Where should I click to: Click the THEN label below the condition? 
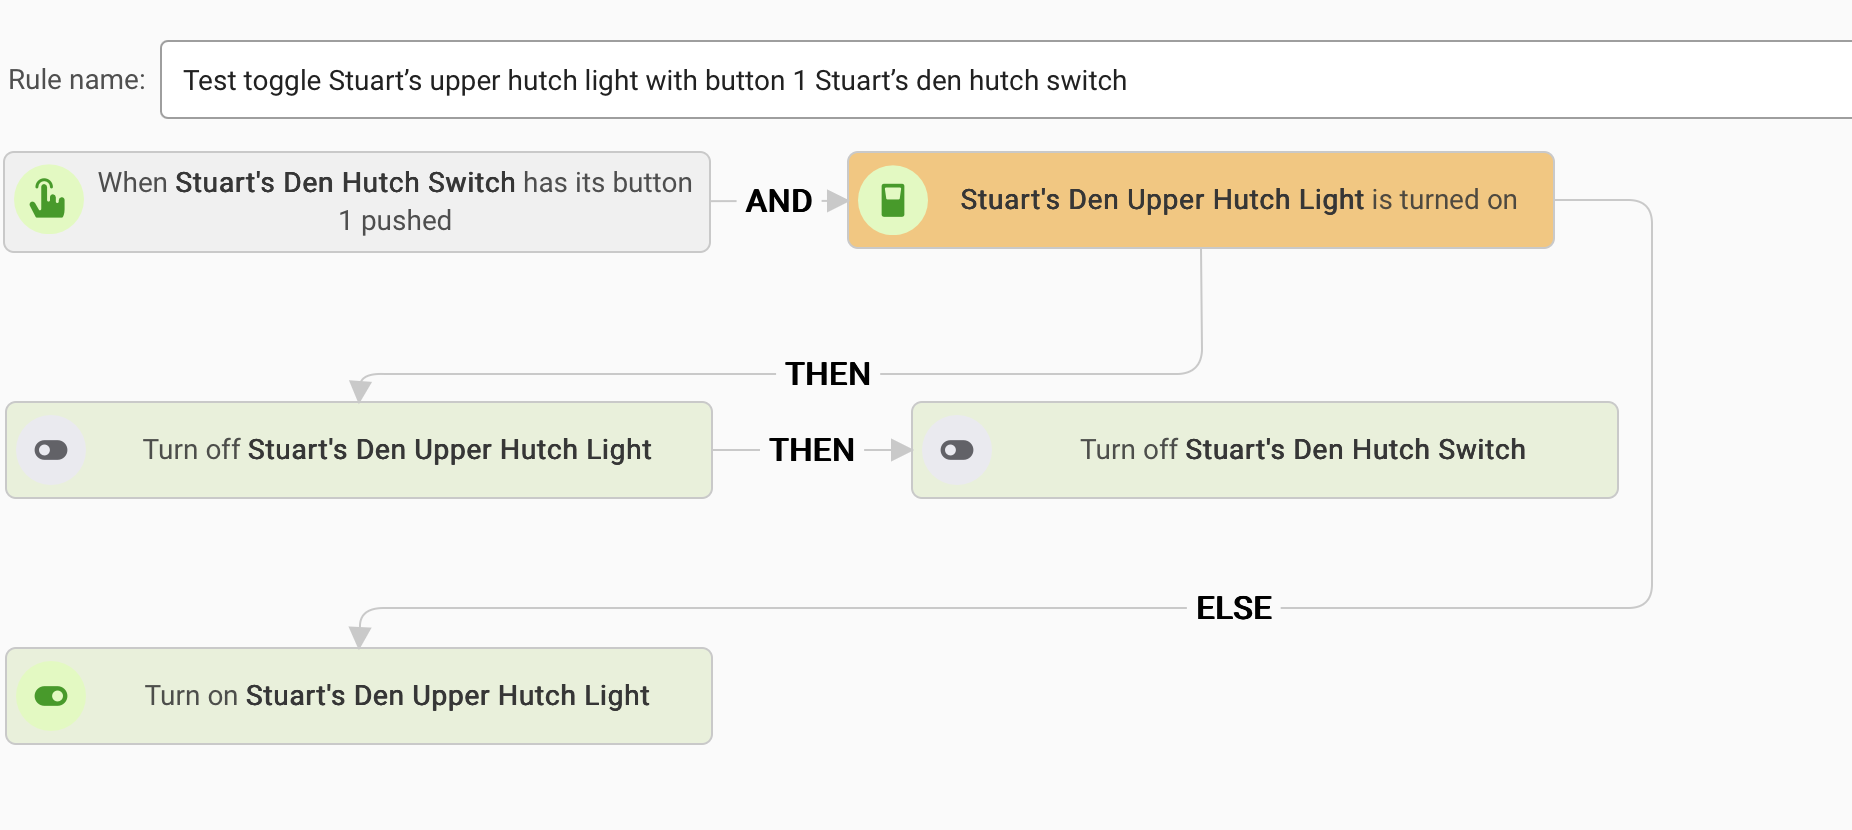827,374
